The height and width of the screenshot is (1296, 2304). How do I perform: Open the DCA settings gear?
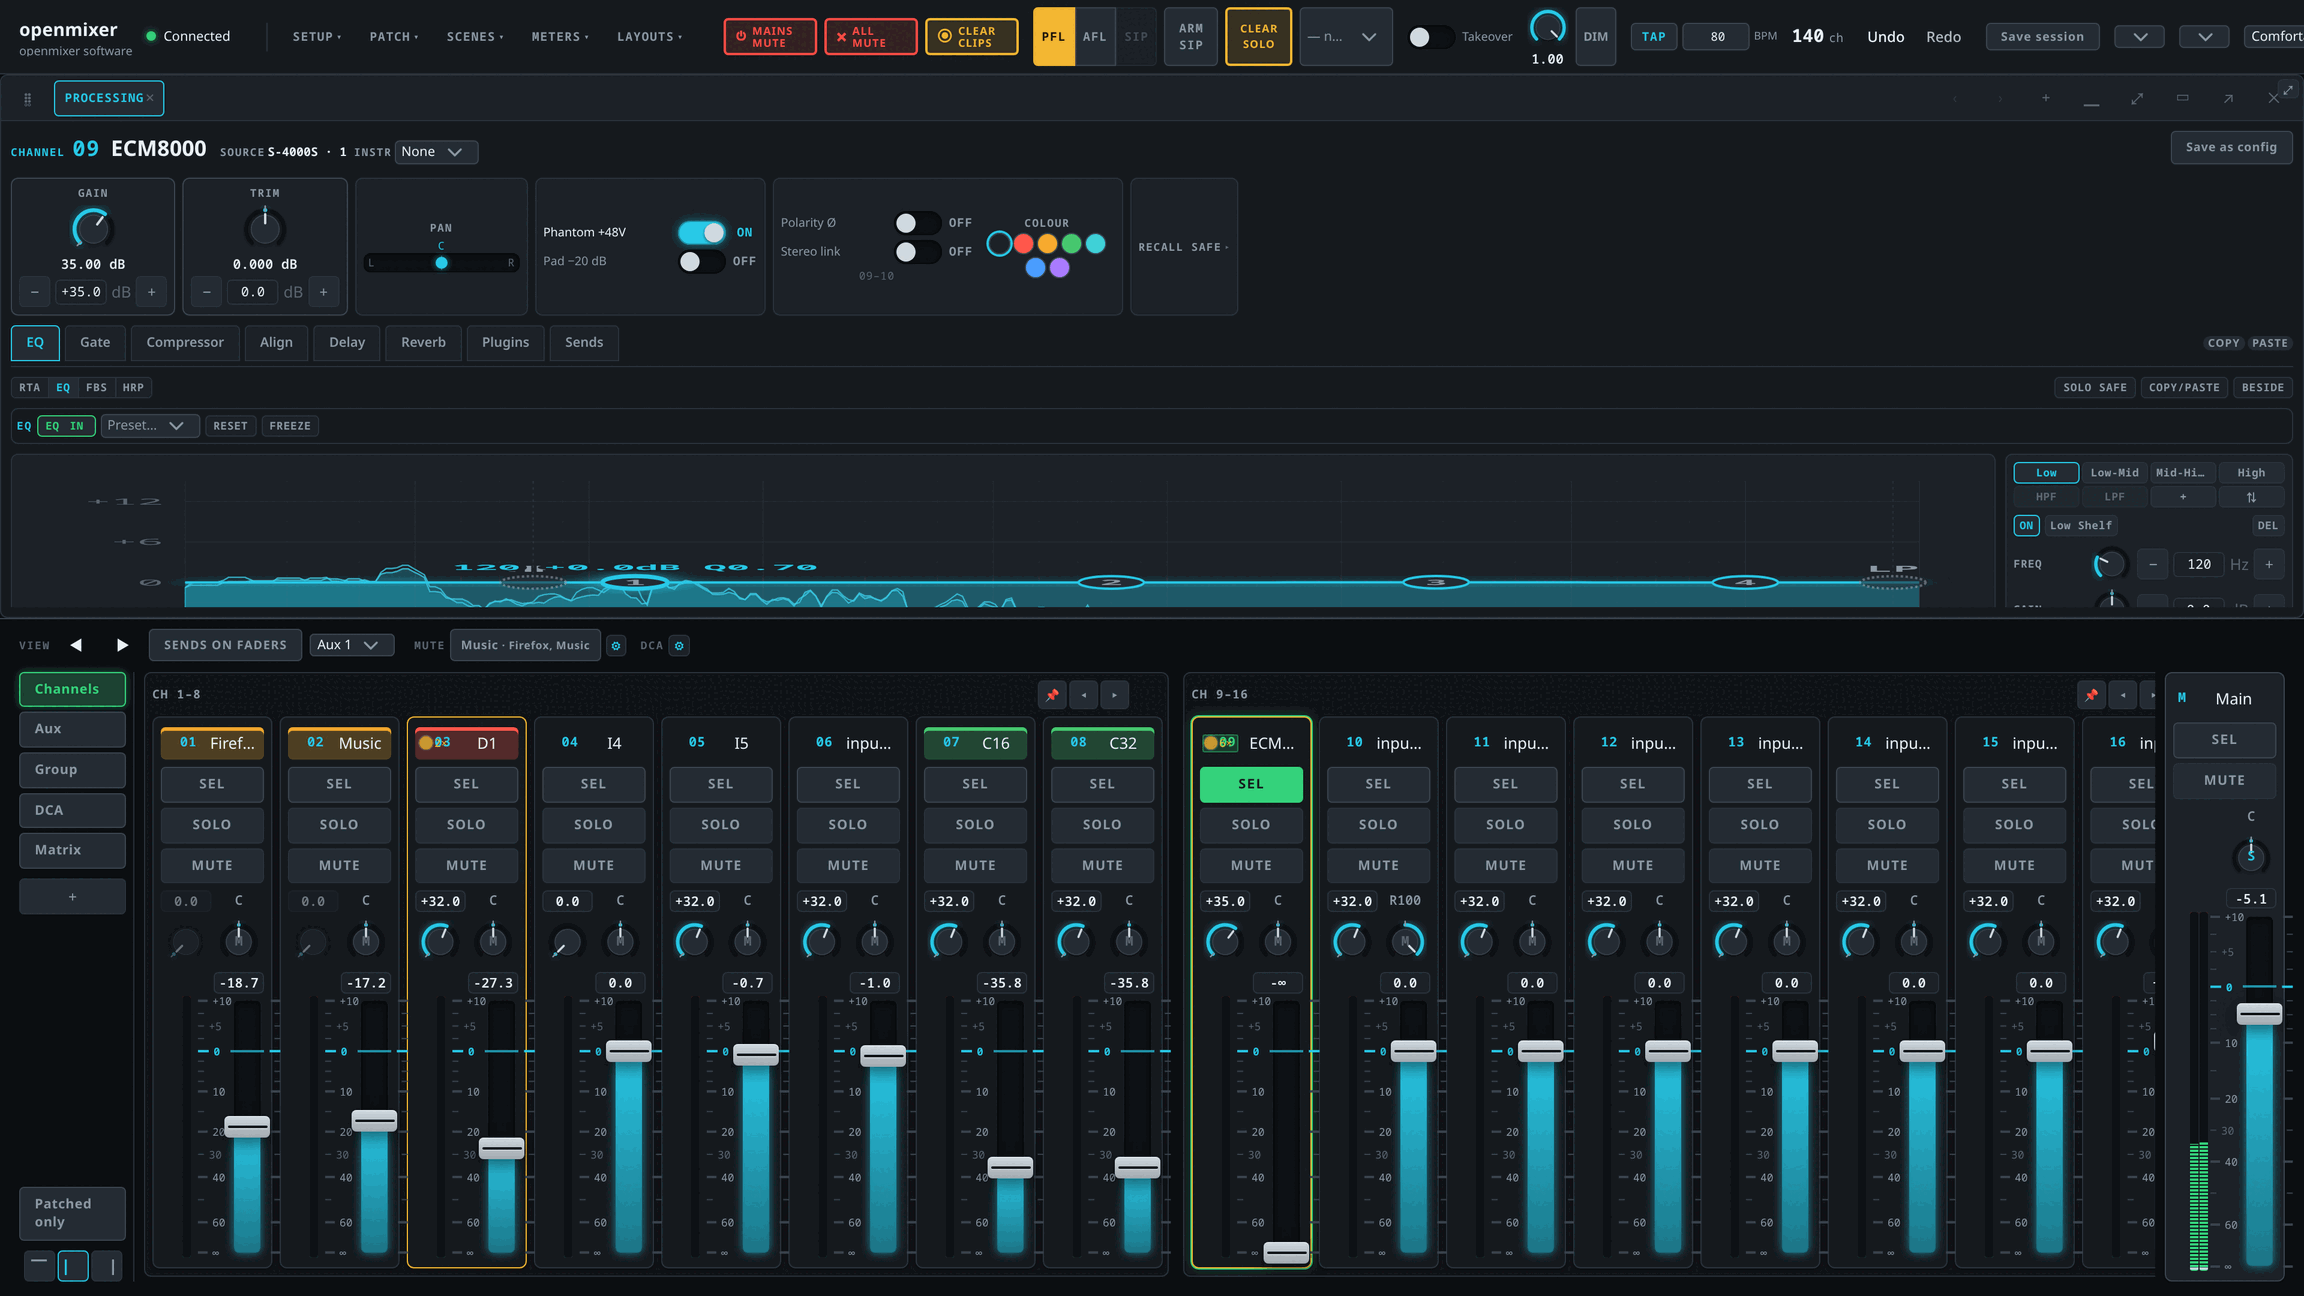pyautogui.click(x=679, y=646)
